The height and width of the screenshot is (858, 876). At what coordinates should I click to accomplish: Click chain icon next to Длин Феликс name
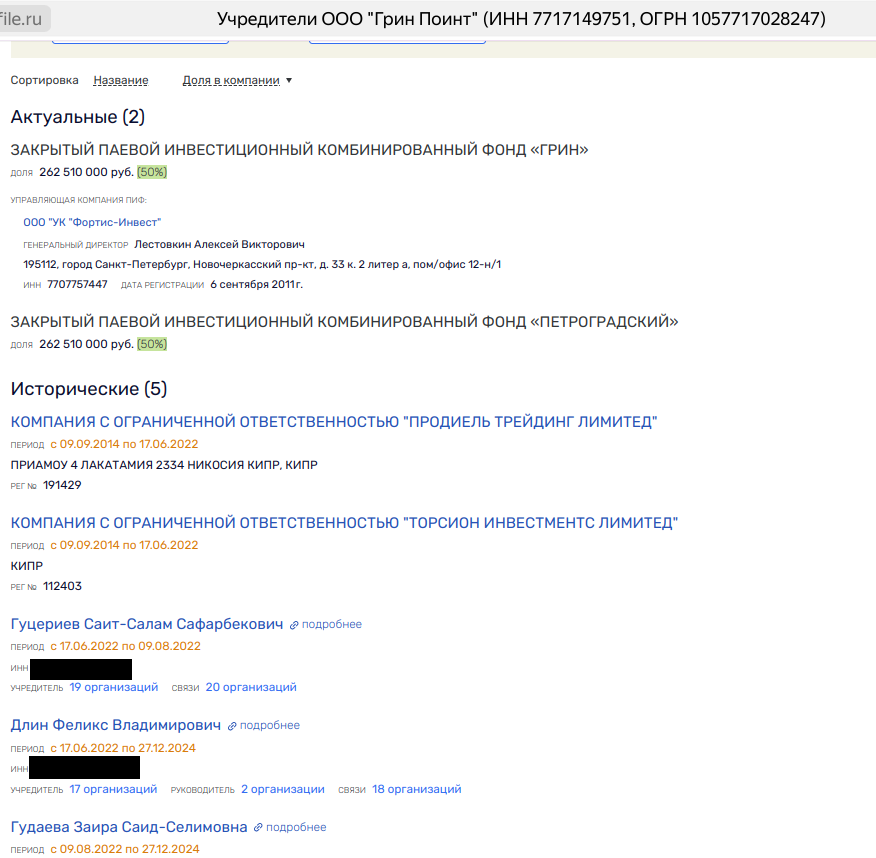pos(232,726)
